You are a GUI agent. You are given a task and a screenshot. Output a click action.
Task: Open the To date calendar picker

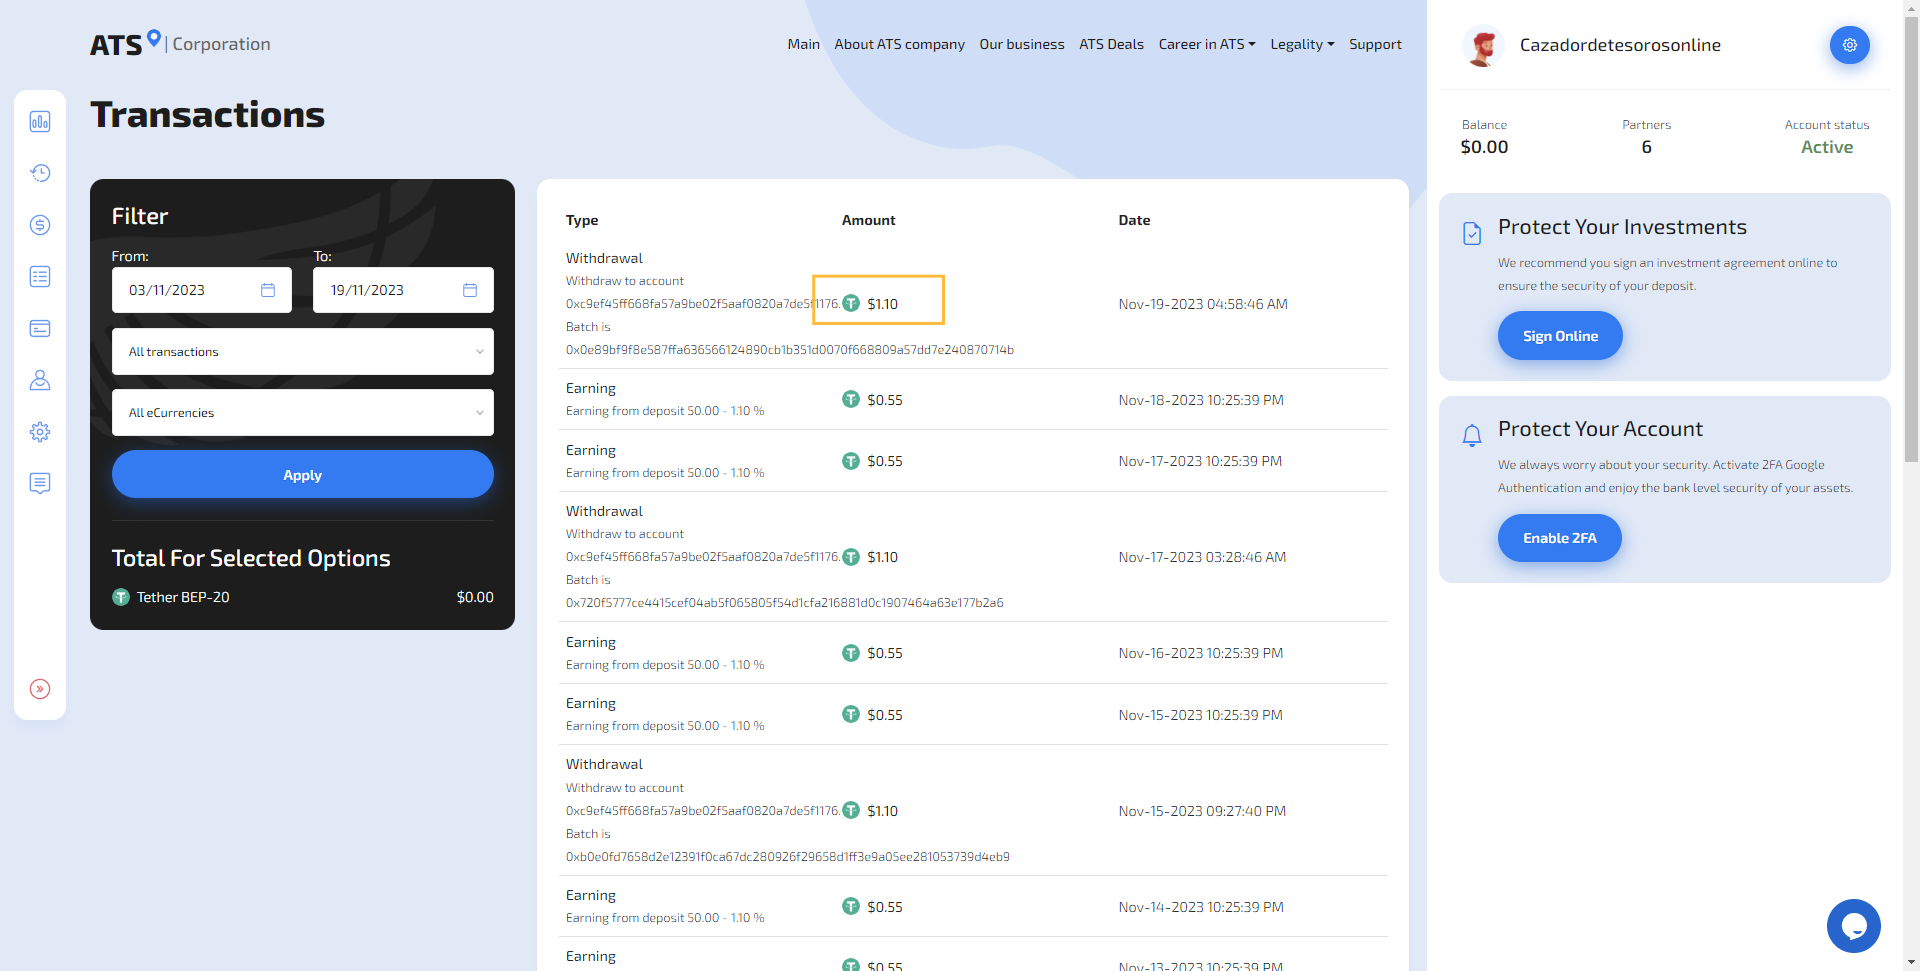click(x=470, y=290)
